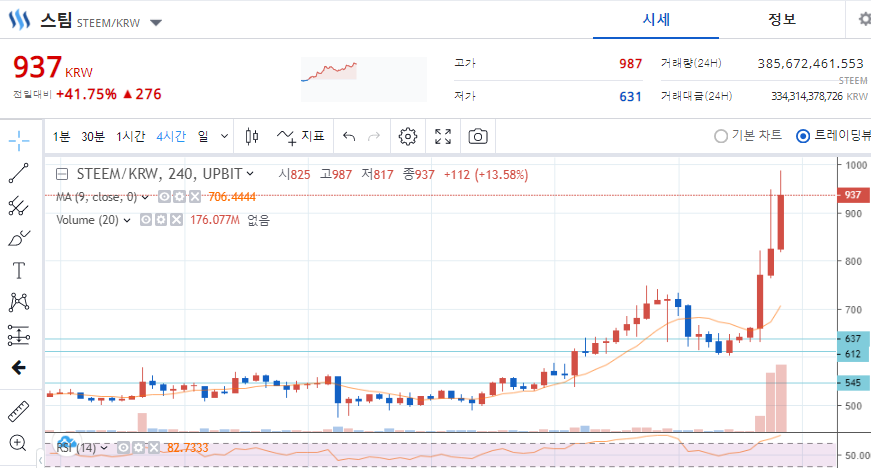Open page settings gear at top right

[864, 19]
